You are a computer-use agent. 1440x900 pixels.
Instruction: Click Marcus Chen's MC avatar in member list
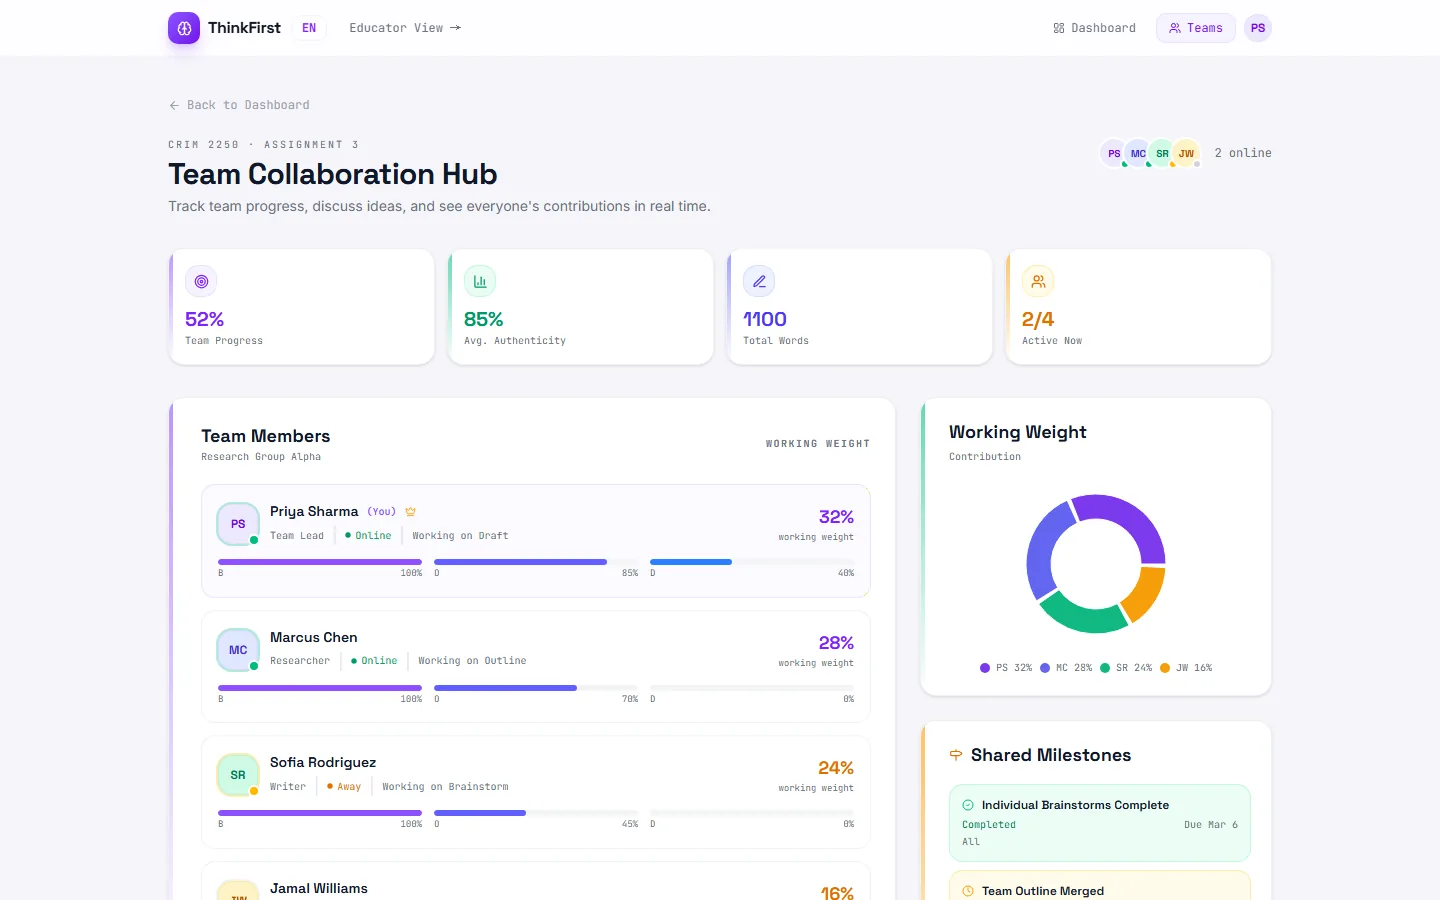pyautogui.click(x=238, y=650)
